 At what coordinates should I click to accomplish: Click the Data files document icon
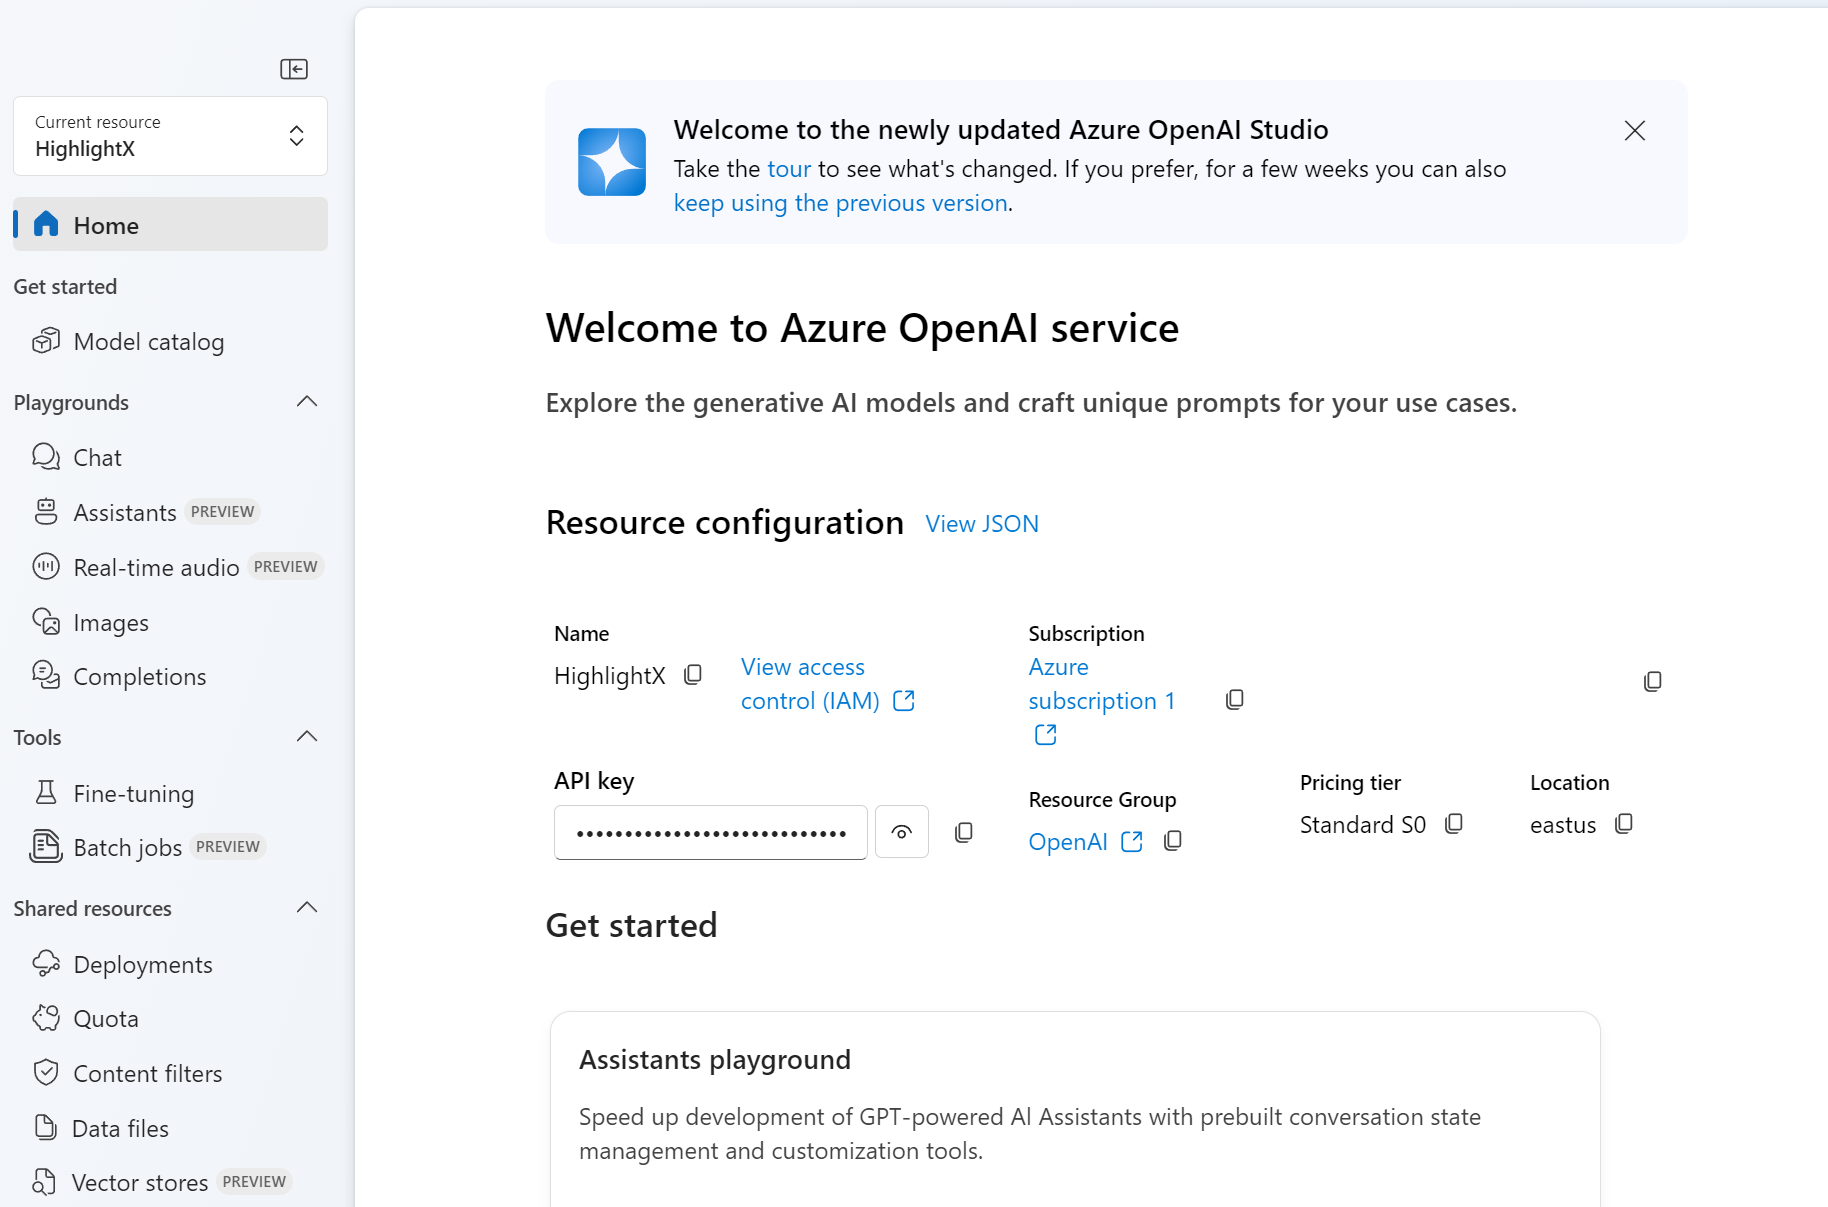pyautogui.click(x=46, y=1128)
